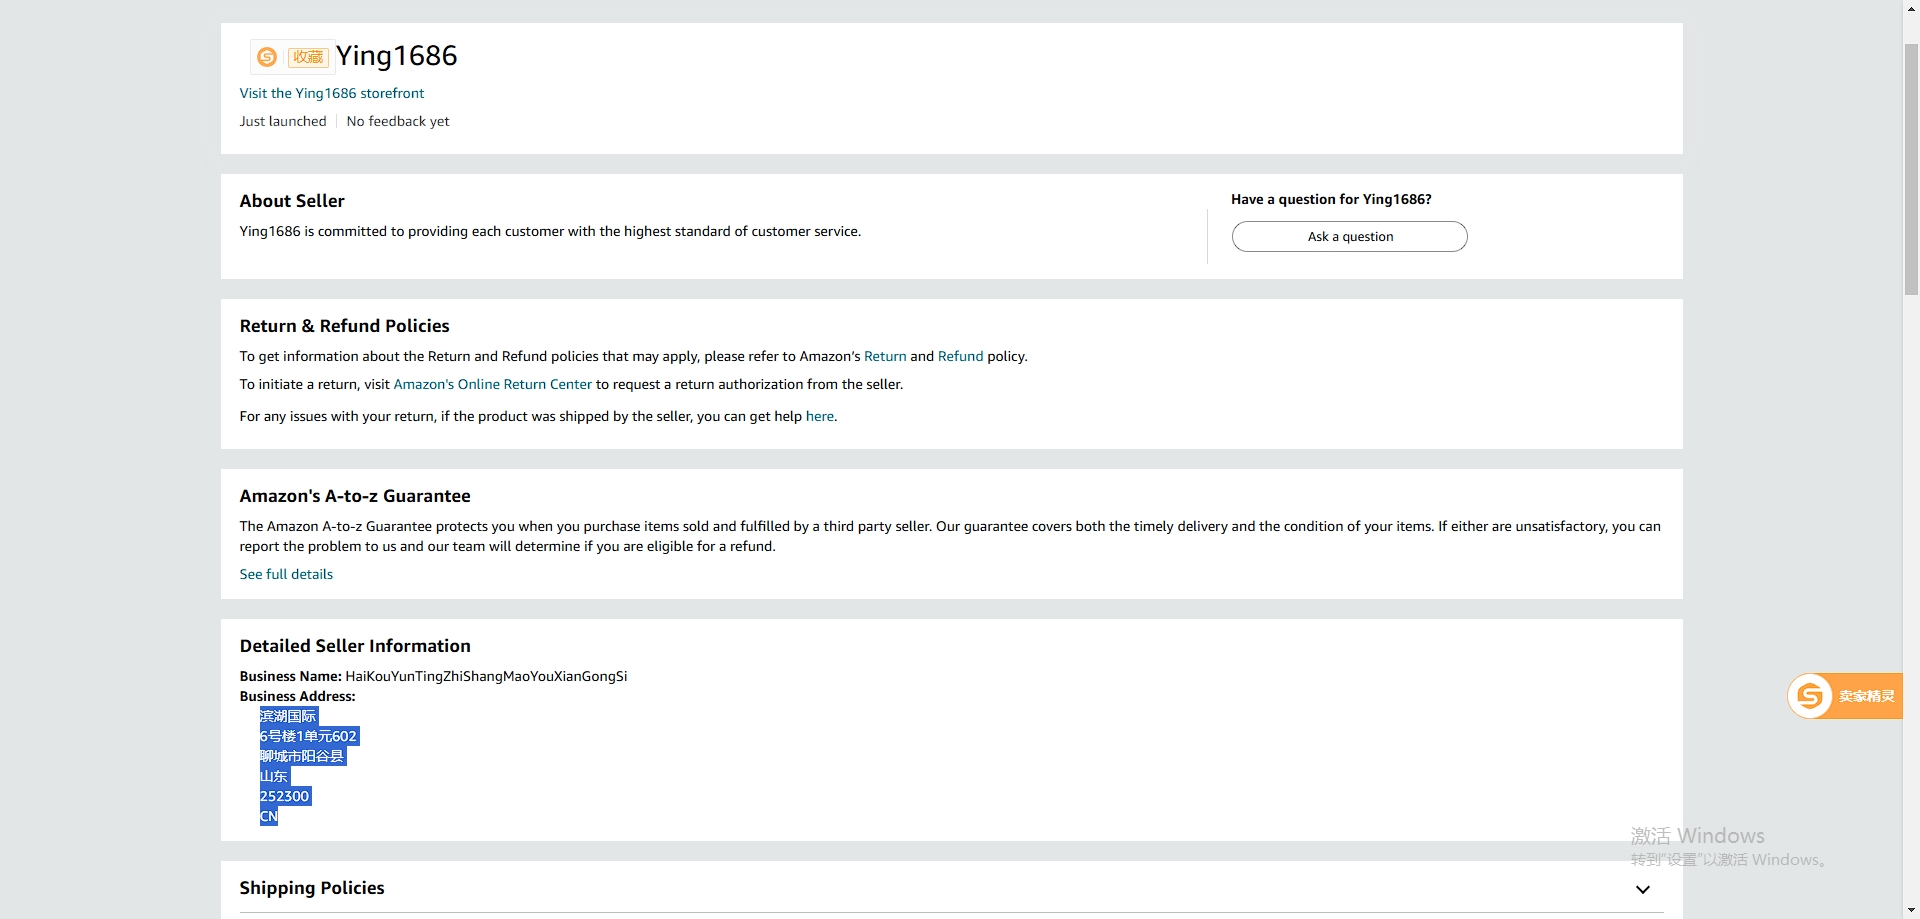
Task: Go to Amazon's Online Return Center
Action: (x=493, y=384)
